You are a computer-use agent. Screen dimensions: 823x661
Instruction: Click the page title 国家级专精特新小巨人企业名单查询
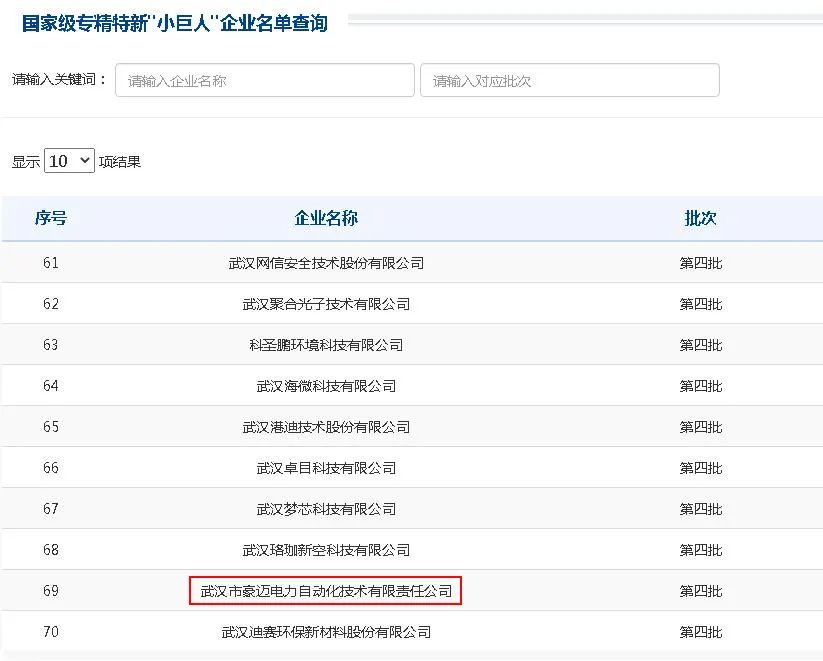[x=175, y=23]
